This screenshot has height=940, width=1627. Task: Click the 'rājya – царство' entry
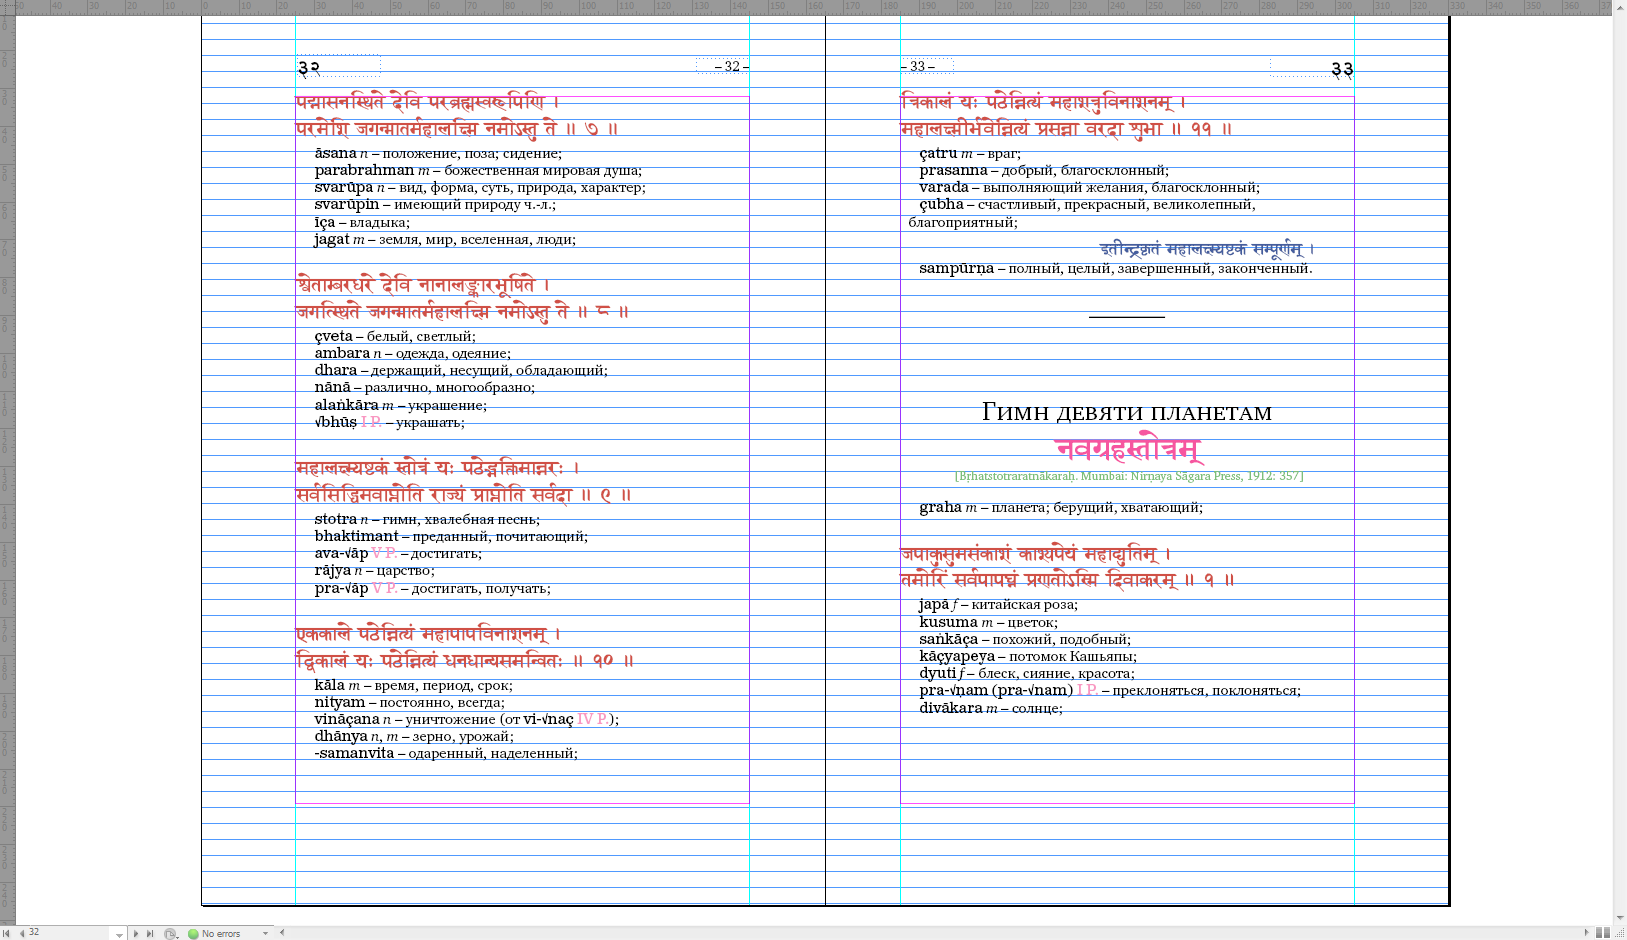[x=374, y=570]
